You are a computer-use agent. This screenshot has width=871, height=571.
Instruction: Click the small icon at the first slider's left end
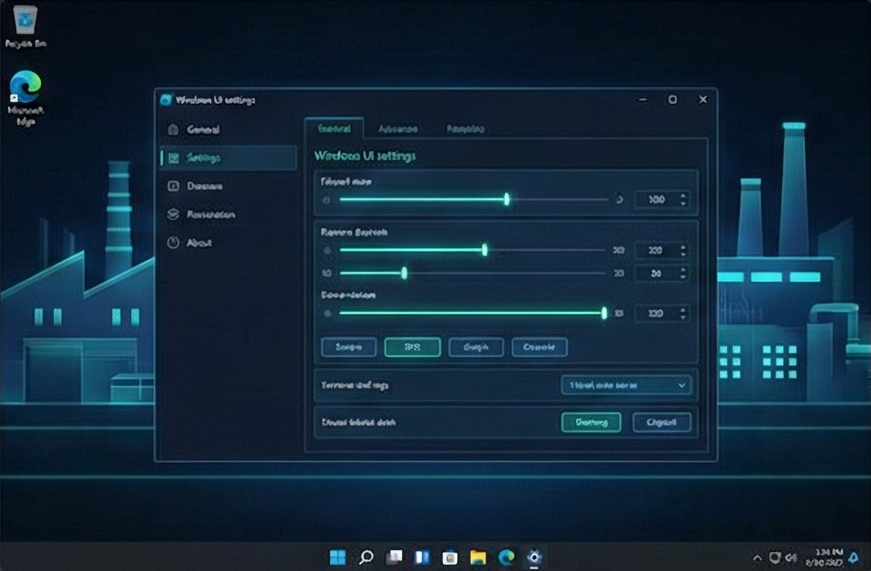[327, 200]
